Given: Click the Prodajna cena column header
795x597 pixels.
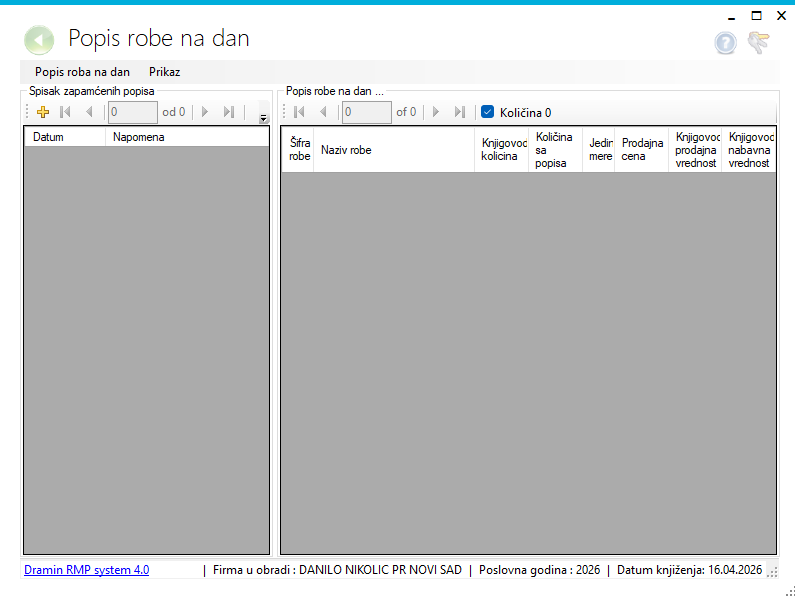Looking at the screenshot, I should tap(641, 150).
